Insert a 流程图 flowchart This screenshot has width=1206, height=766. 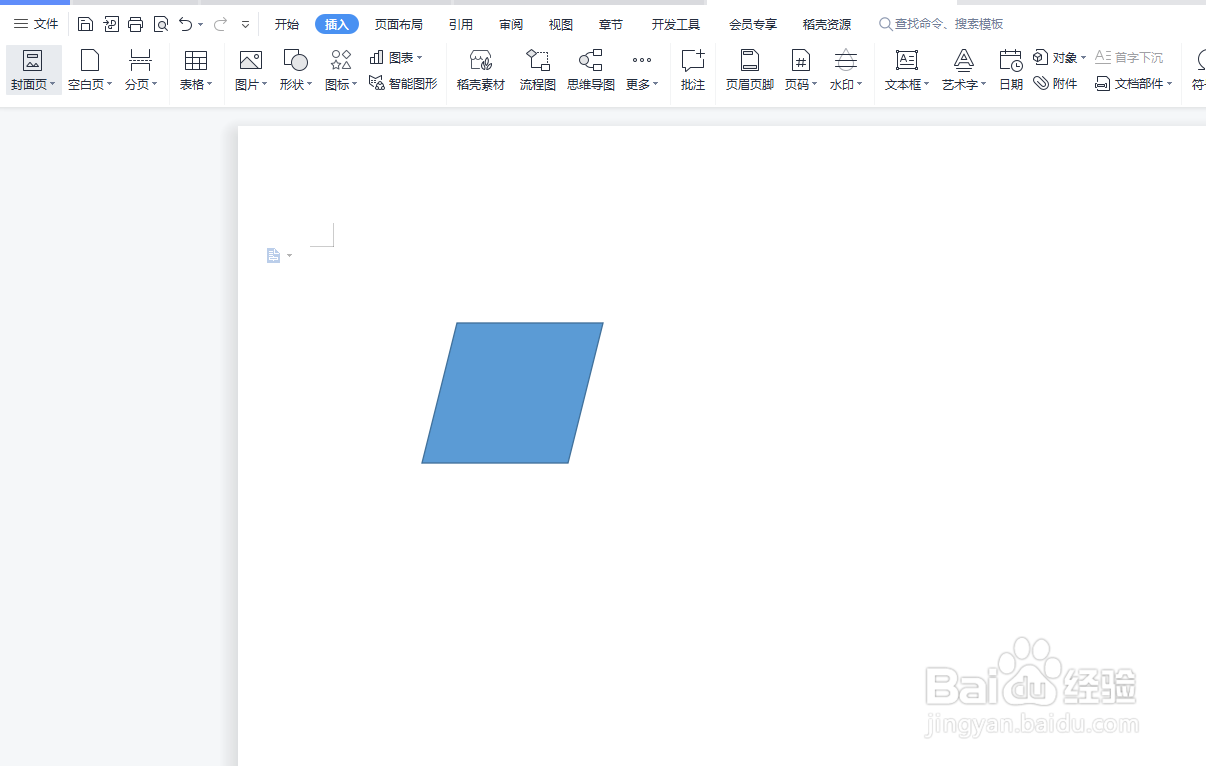point(538,70)
